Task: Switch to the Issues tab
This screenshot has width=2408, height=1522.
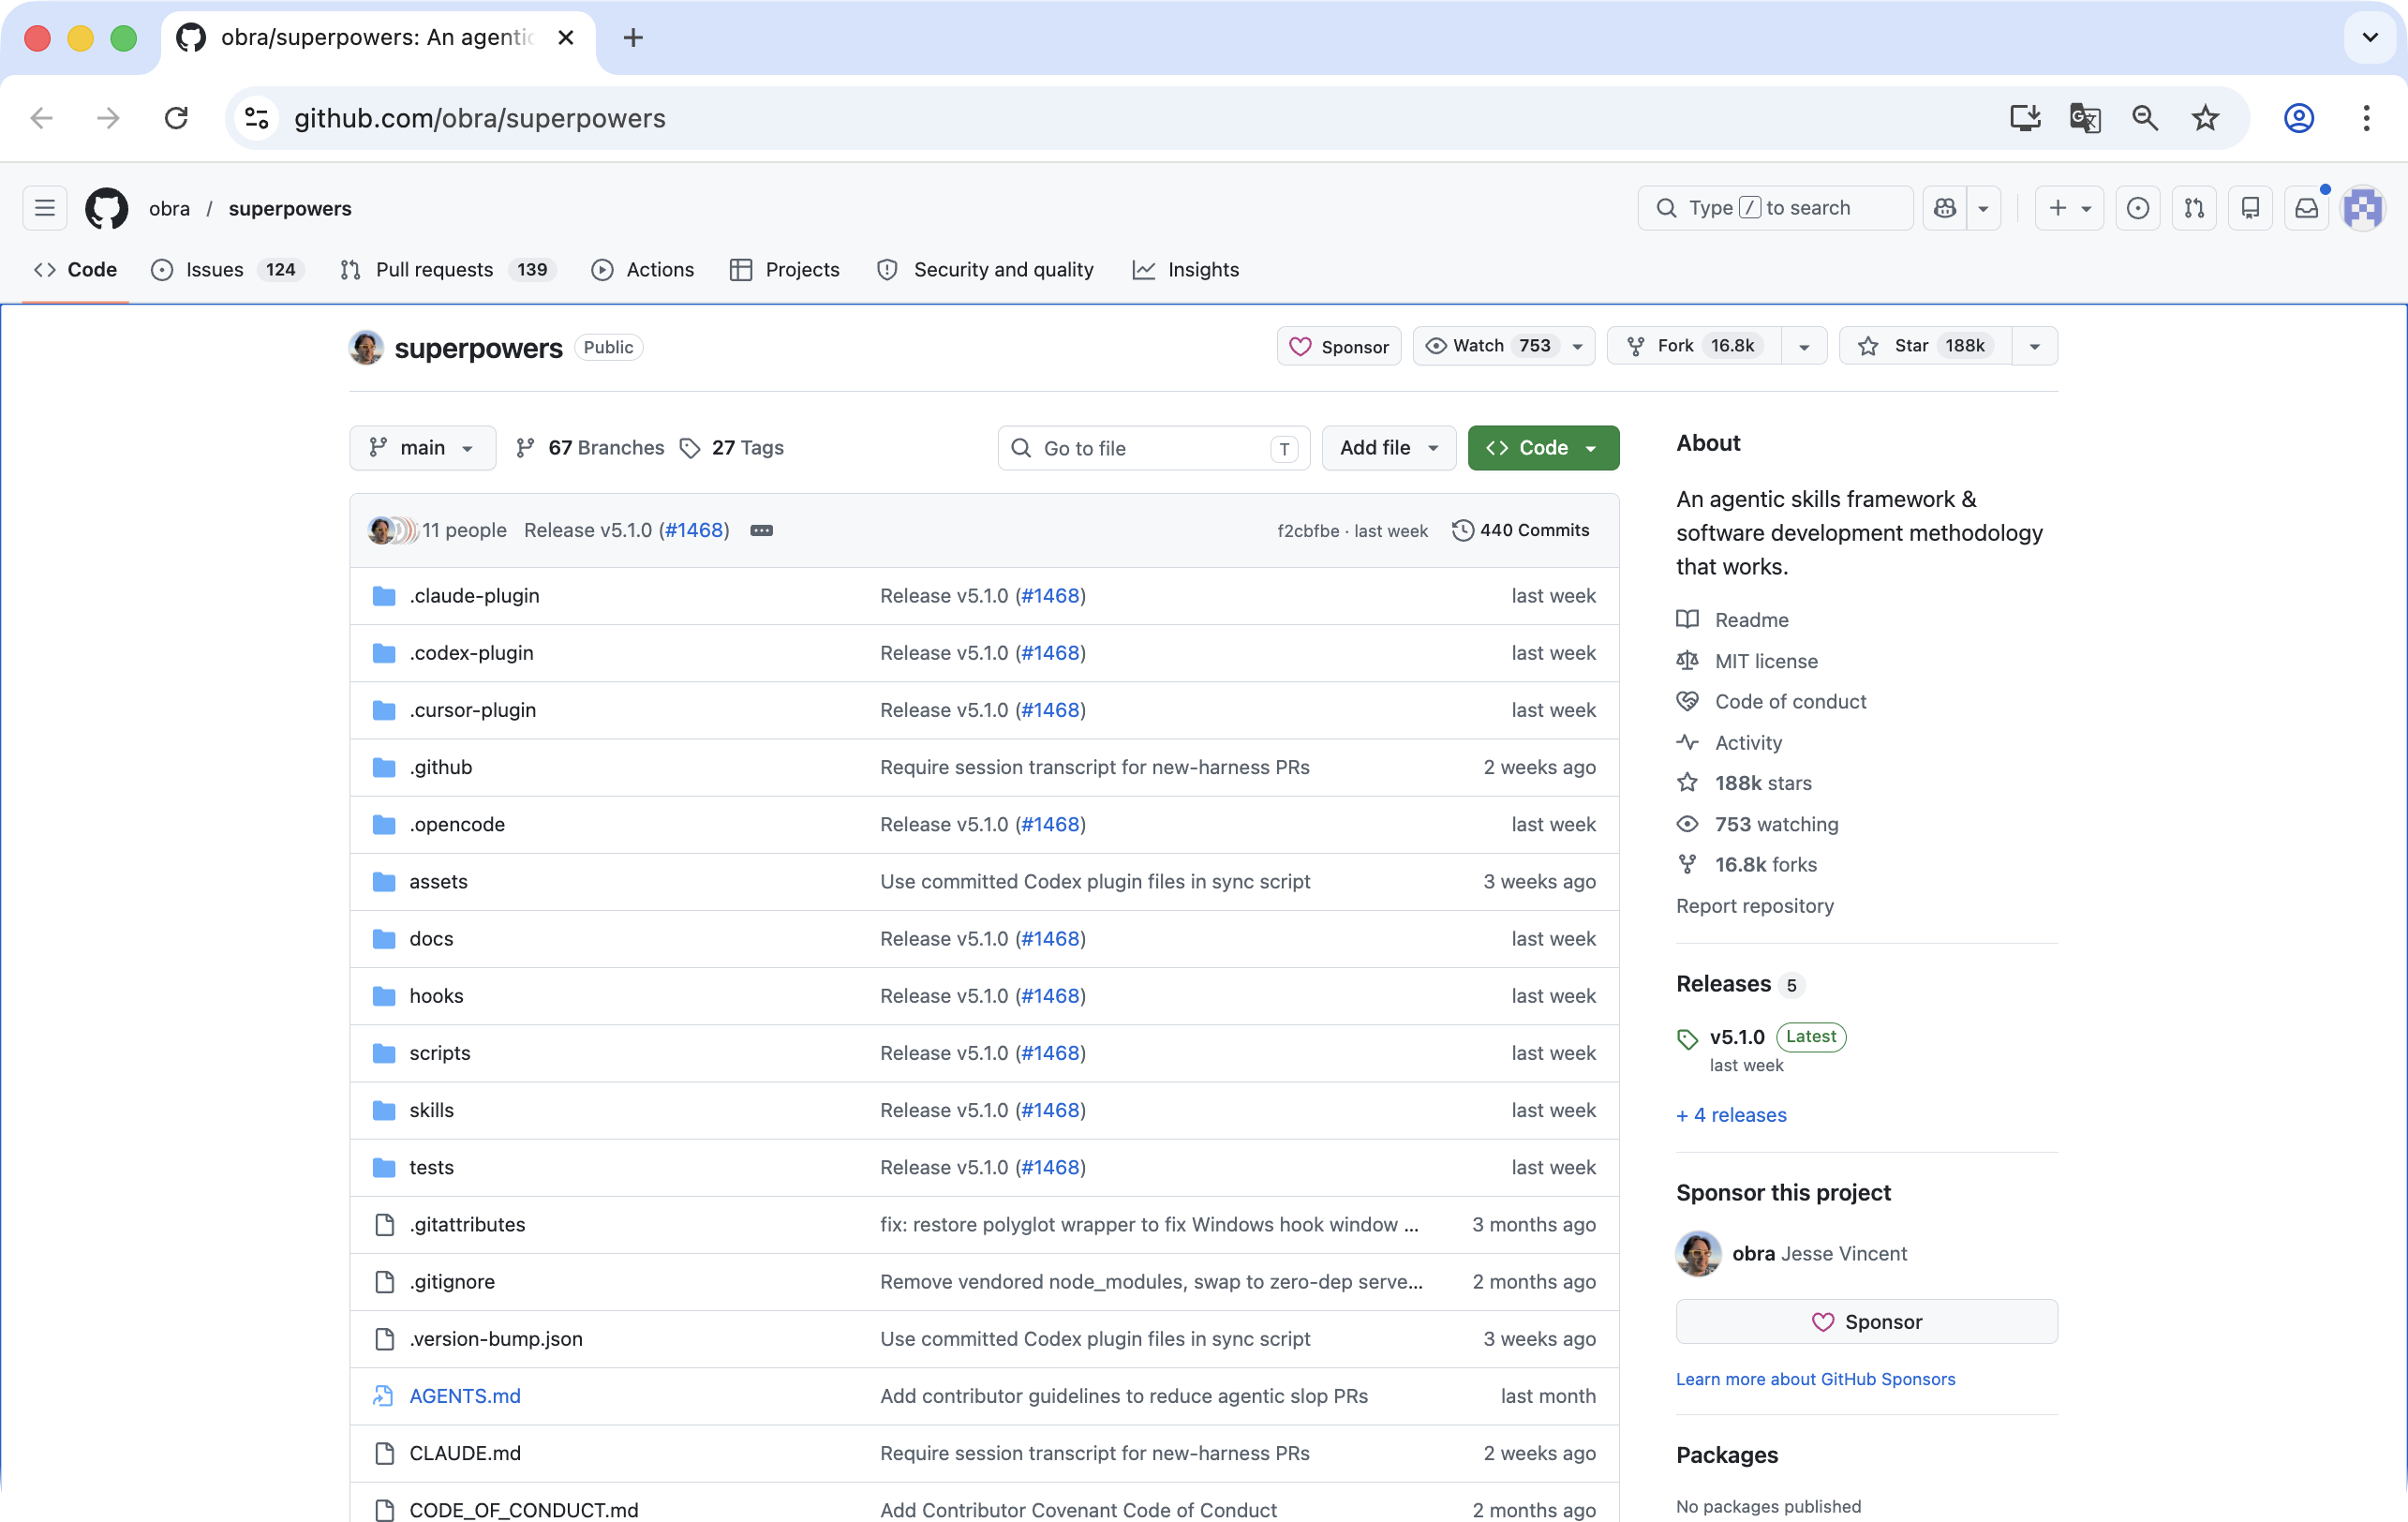Action: (x=228, y=270)
